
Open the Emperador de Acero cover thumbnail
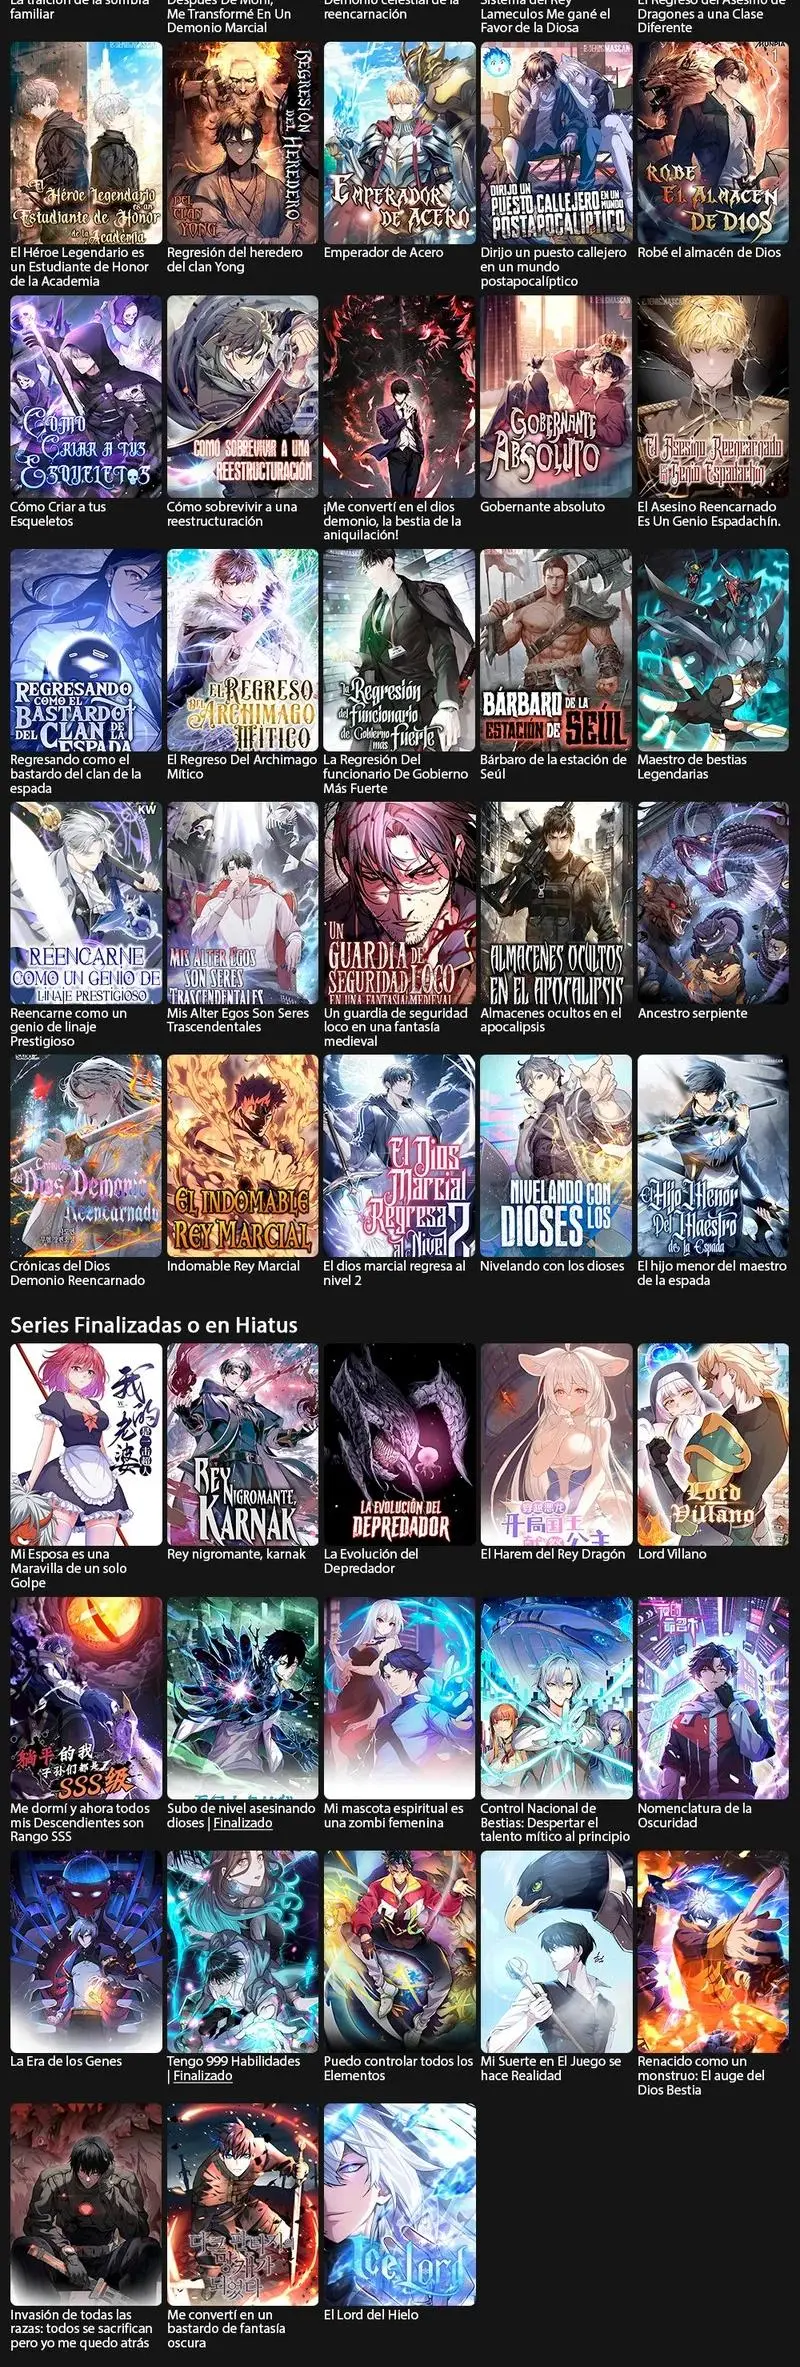coord(399,143)
